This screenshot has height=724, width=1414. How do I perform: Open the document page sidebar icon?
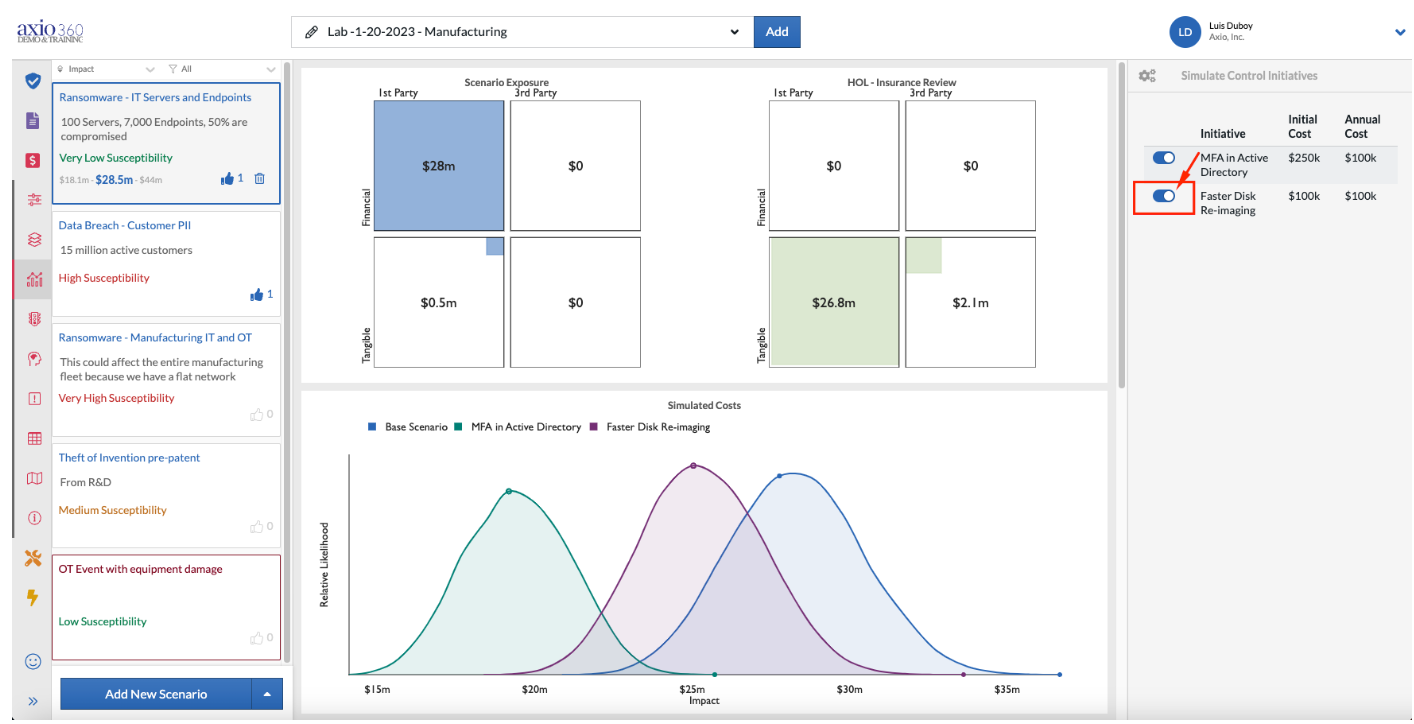point(33,120)
